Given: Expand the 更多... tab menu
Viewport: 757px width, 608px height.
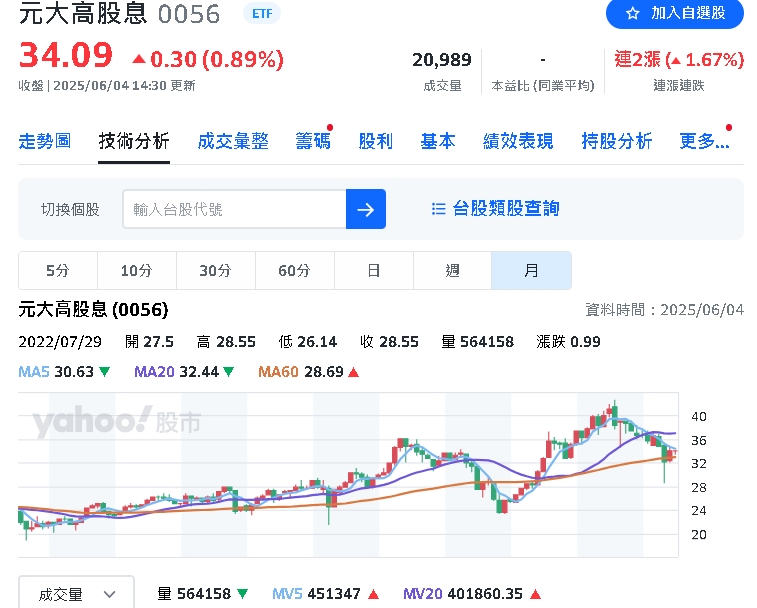Looking at the screenshot, I should 704,141.
